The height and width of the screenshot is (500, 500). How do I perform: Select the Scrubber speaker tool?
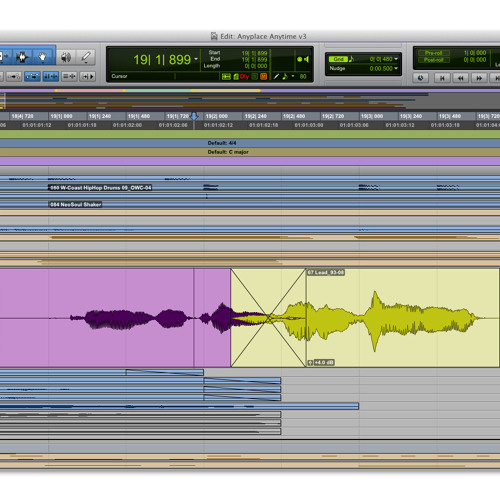66,57
